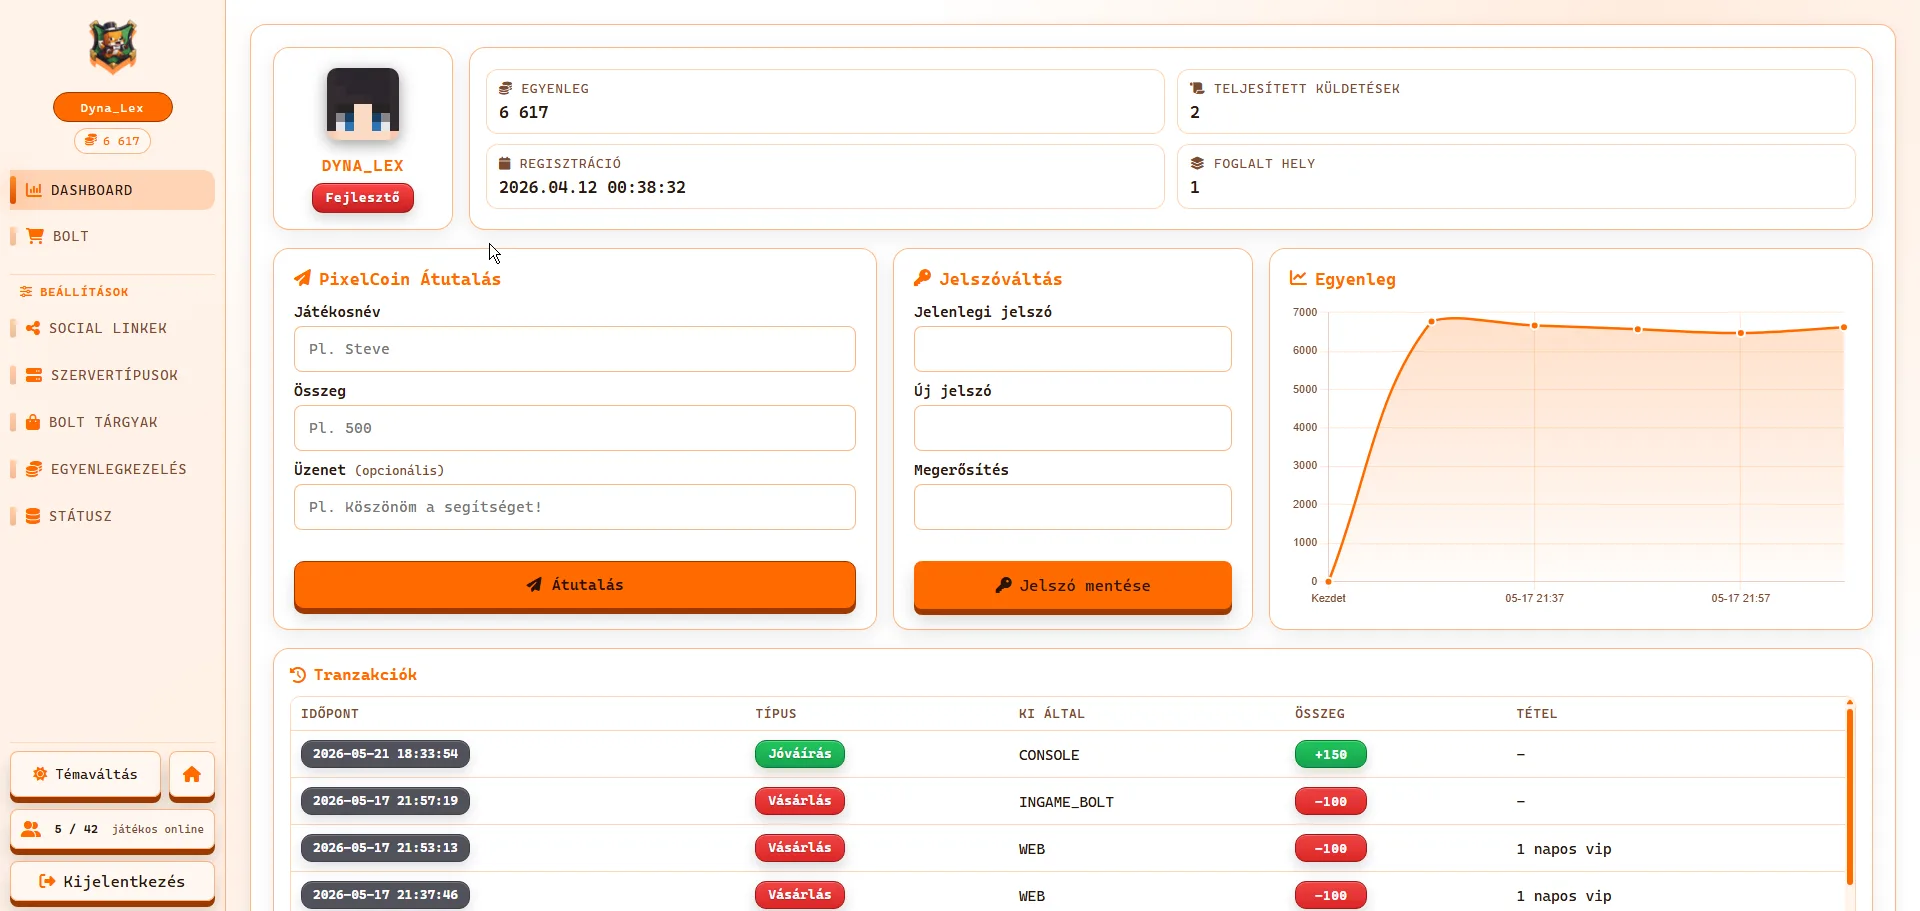
Task: Click the Szervertípusok server icon
Action: point(34,375)
